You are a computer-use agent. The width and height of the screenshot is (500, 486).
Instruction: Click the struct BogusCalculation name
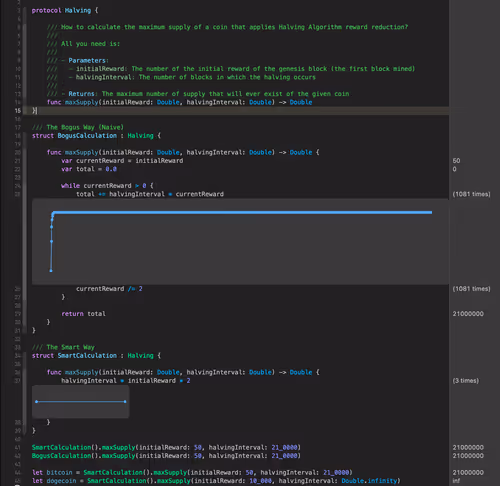[87, 136]
